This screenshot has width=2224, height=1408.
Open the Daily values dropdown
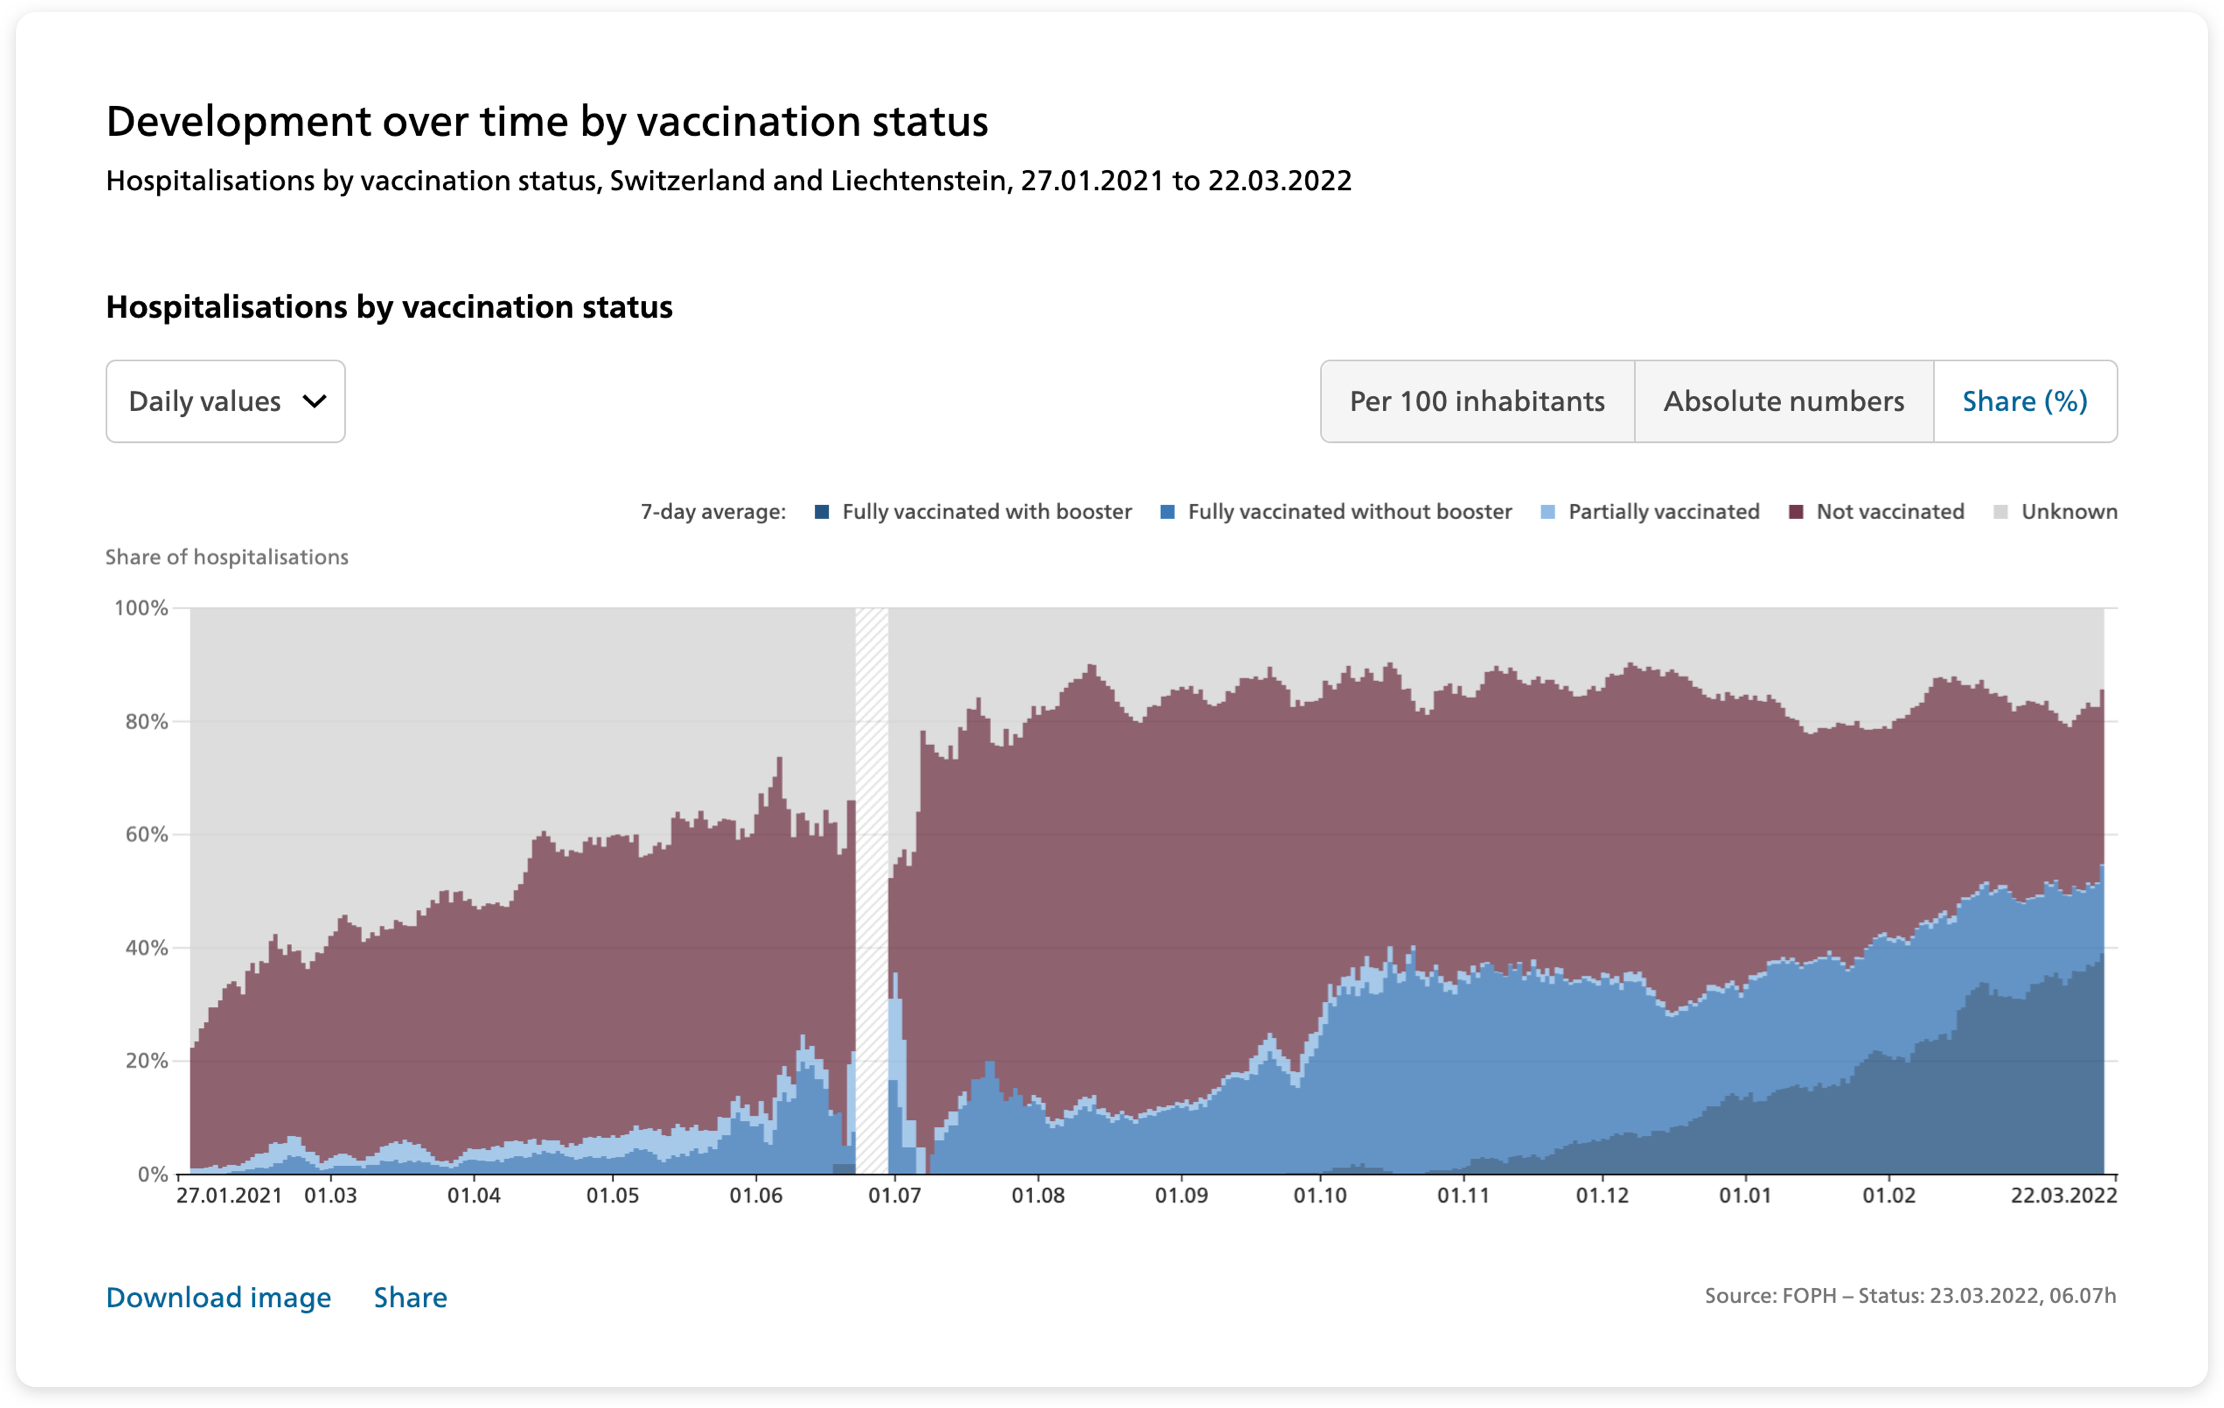pos(225,401)
